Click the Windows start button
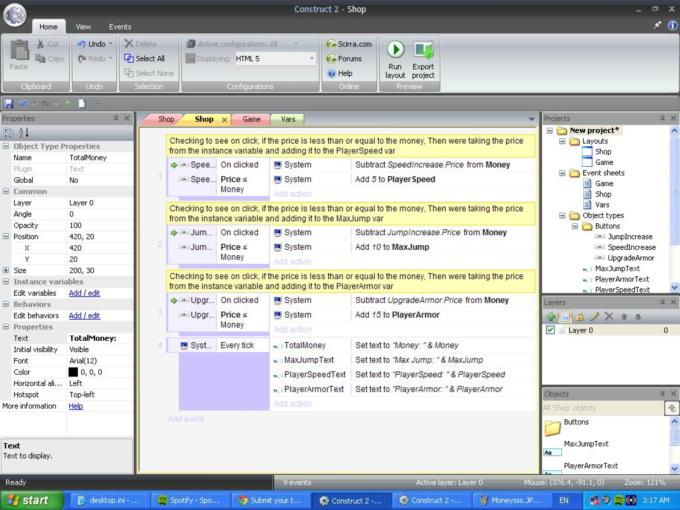The image size is (680, 510). (x=31, y=500)
